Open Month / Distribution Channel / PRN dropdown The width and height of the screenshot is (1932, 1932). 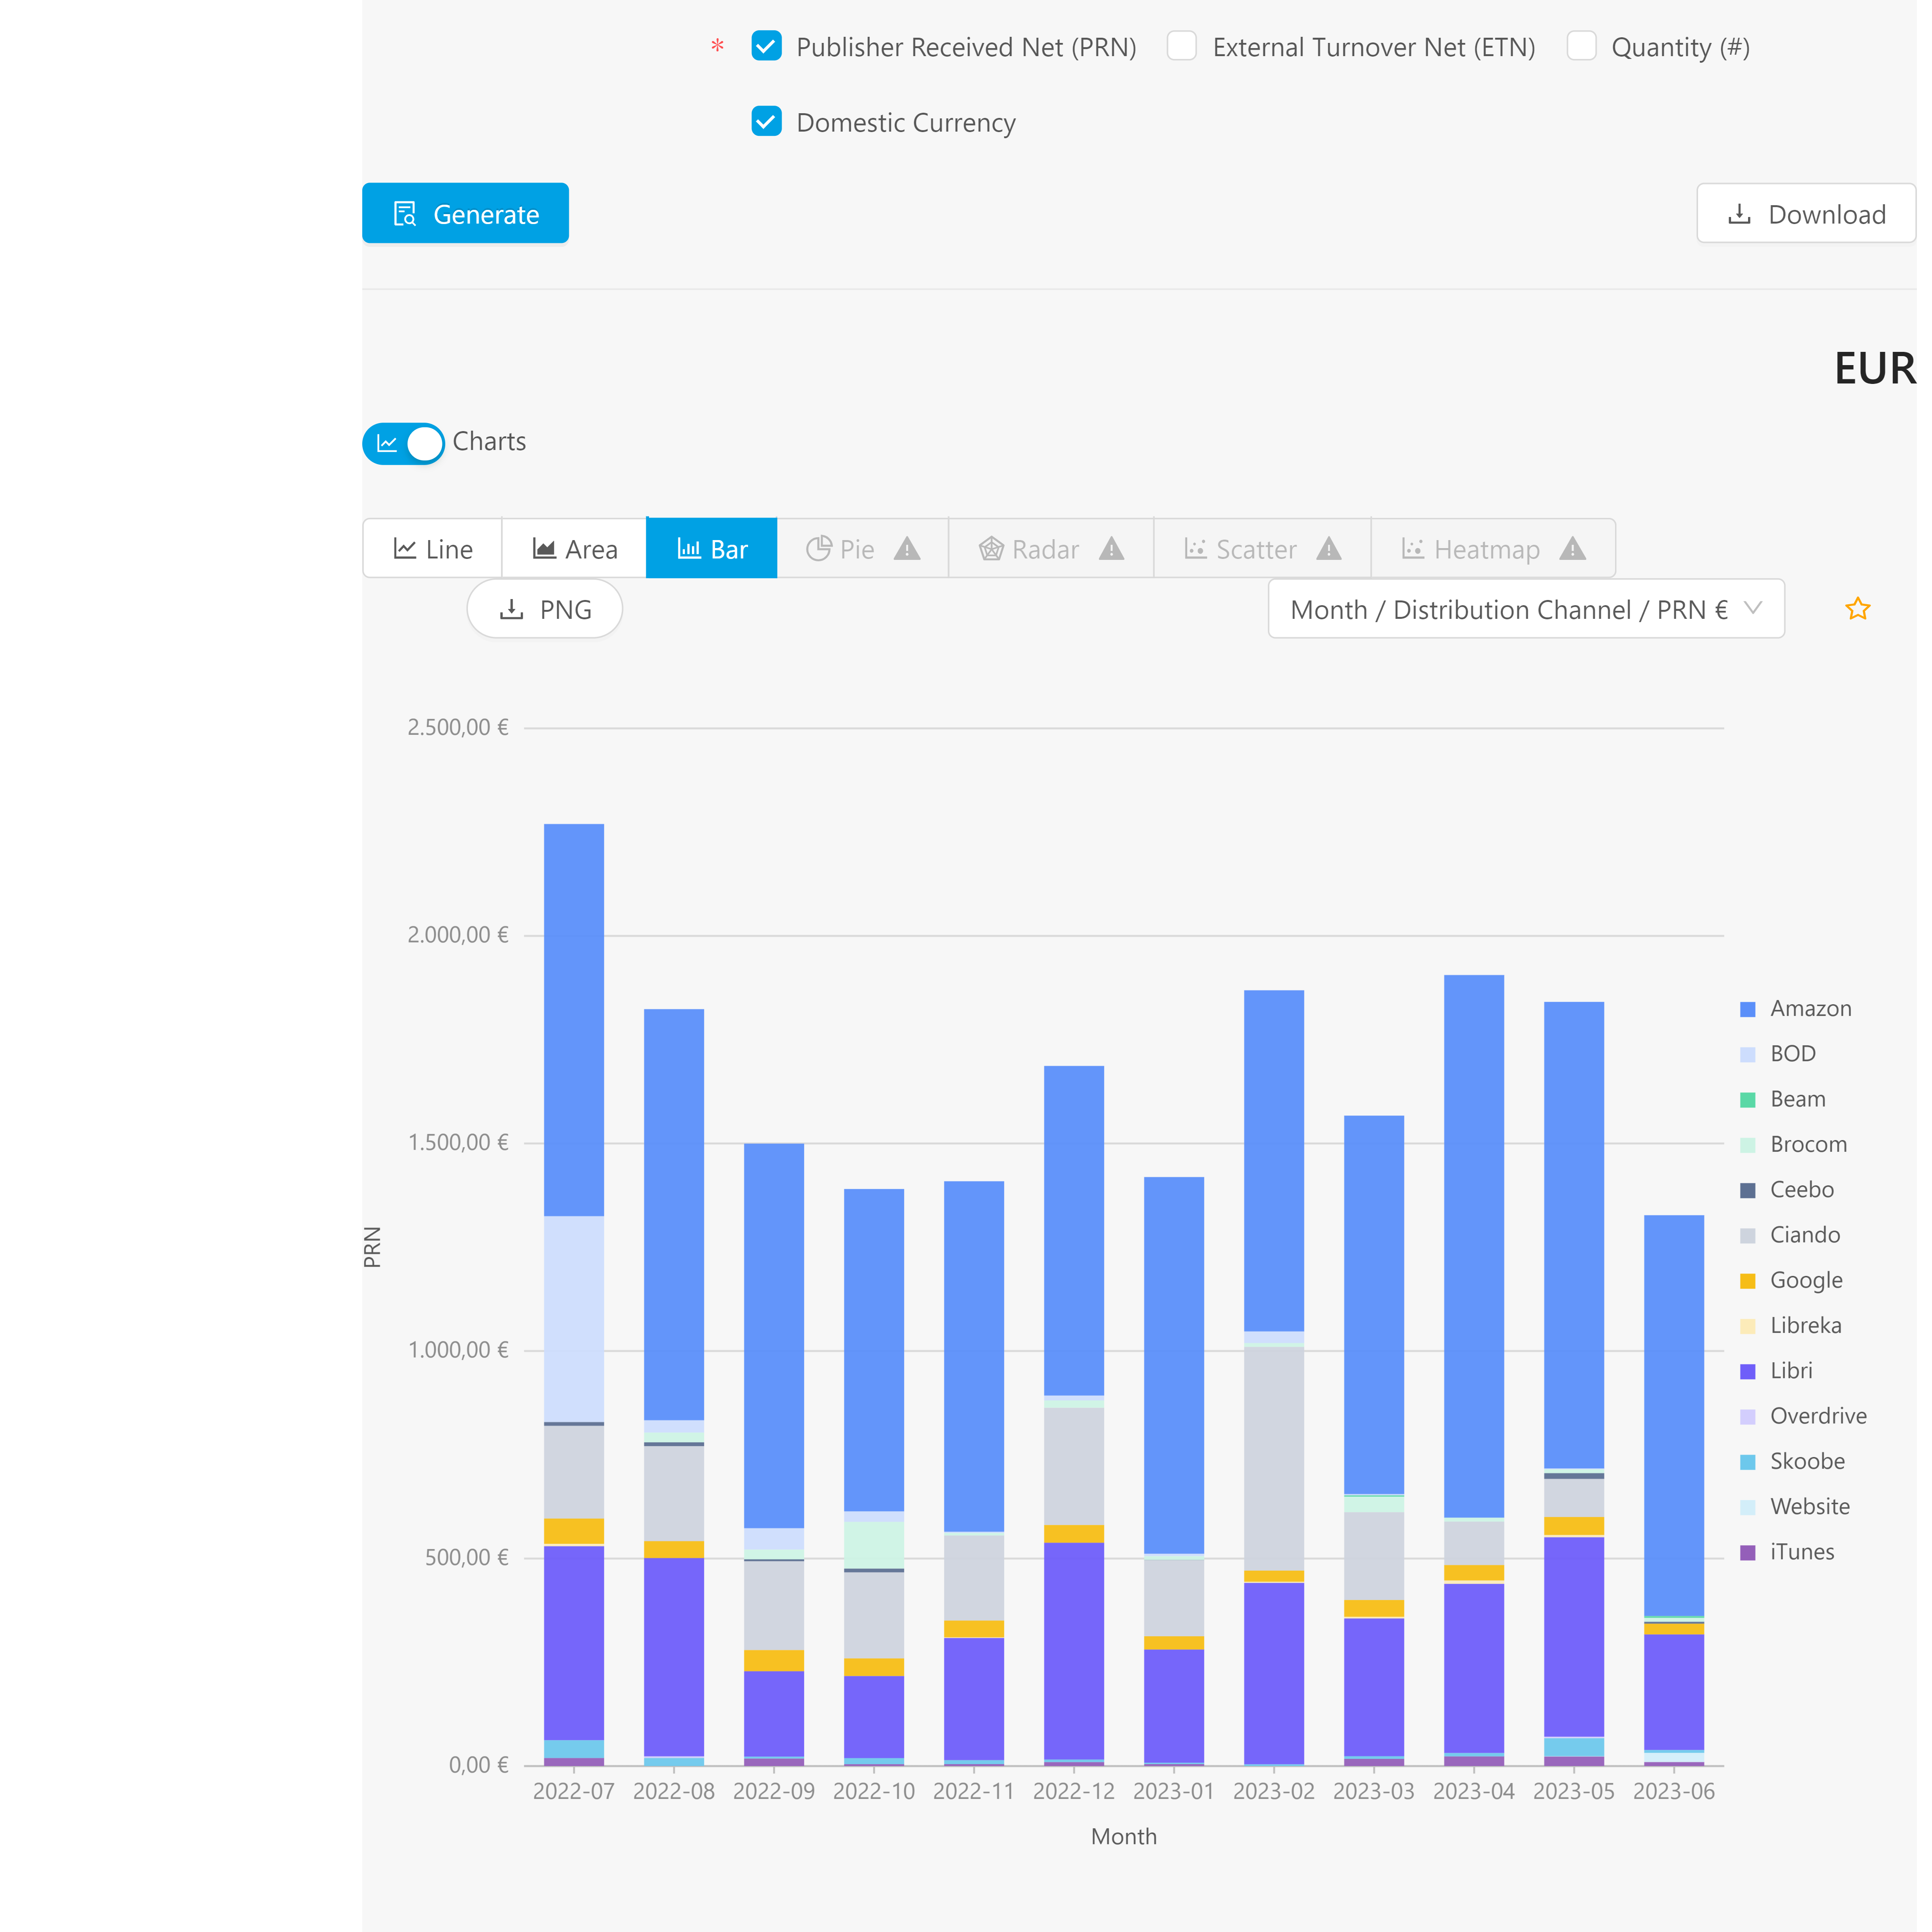[1508, 609]
